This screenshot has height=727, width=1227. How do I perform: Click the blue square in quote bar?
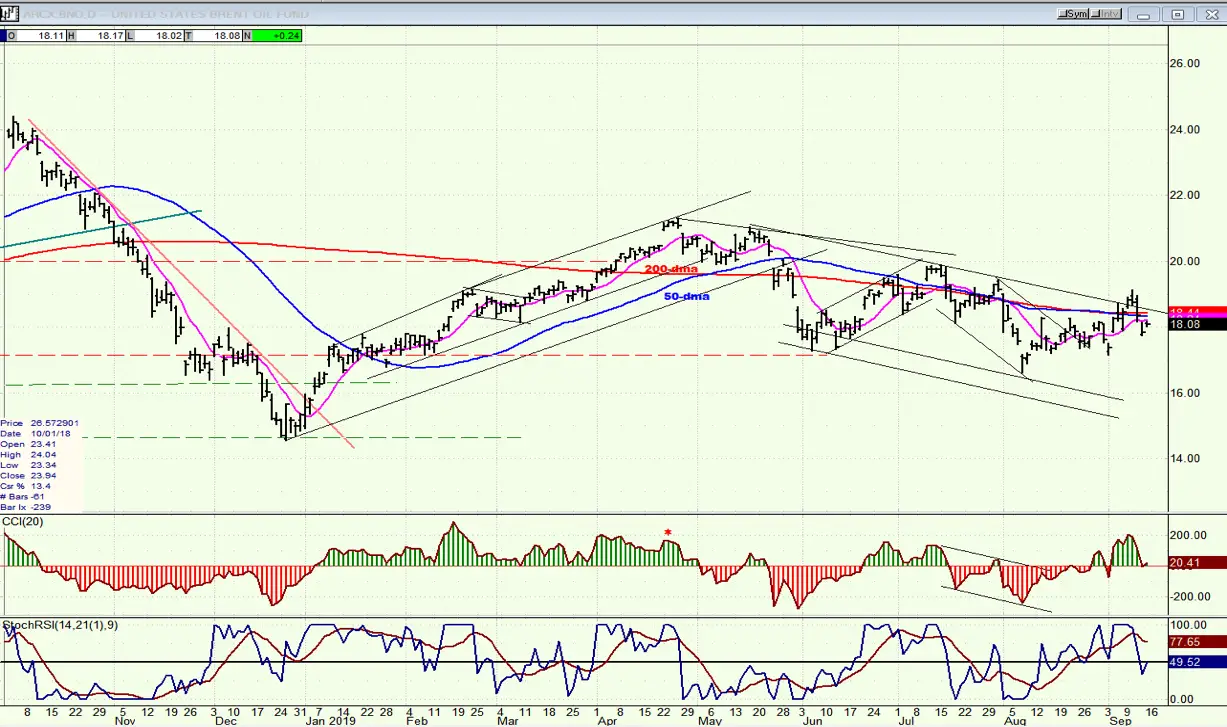(5, 36)
